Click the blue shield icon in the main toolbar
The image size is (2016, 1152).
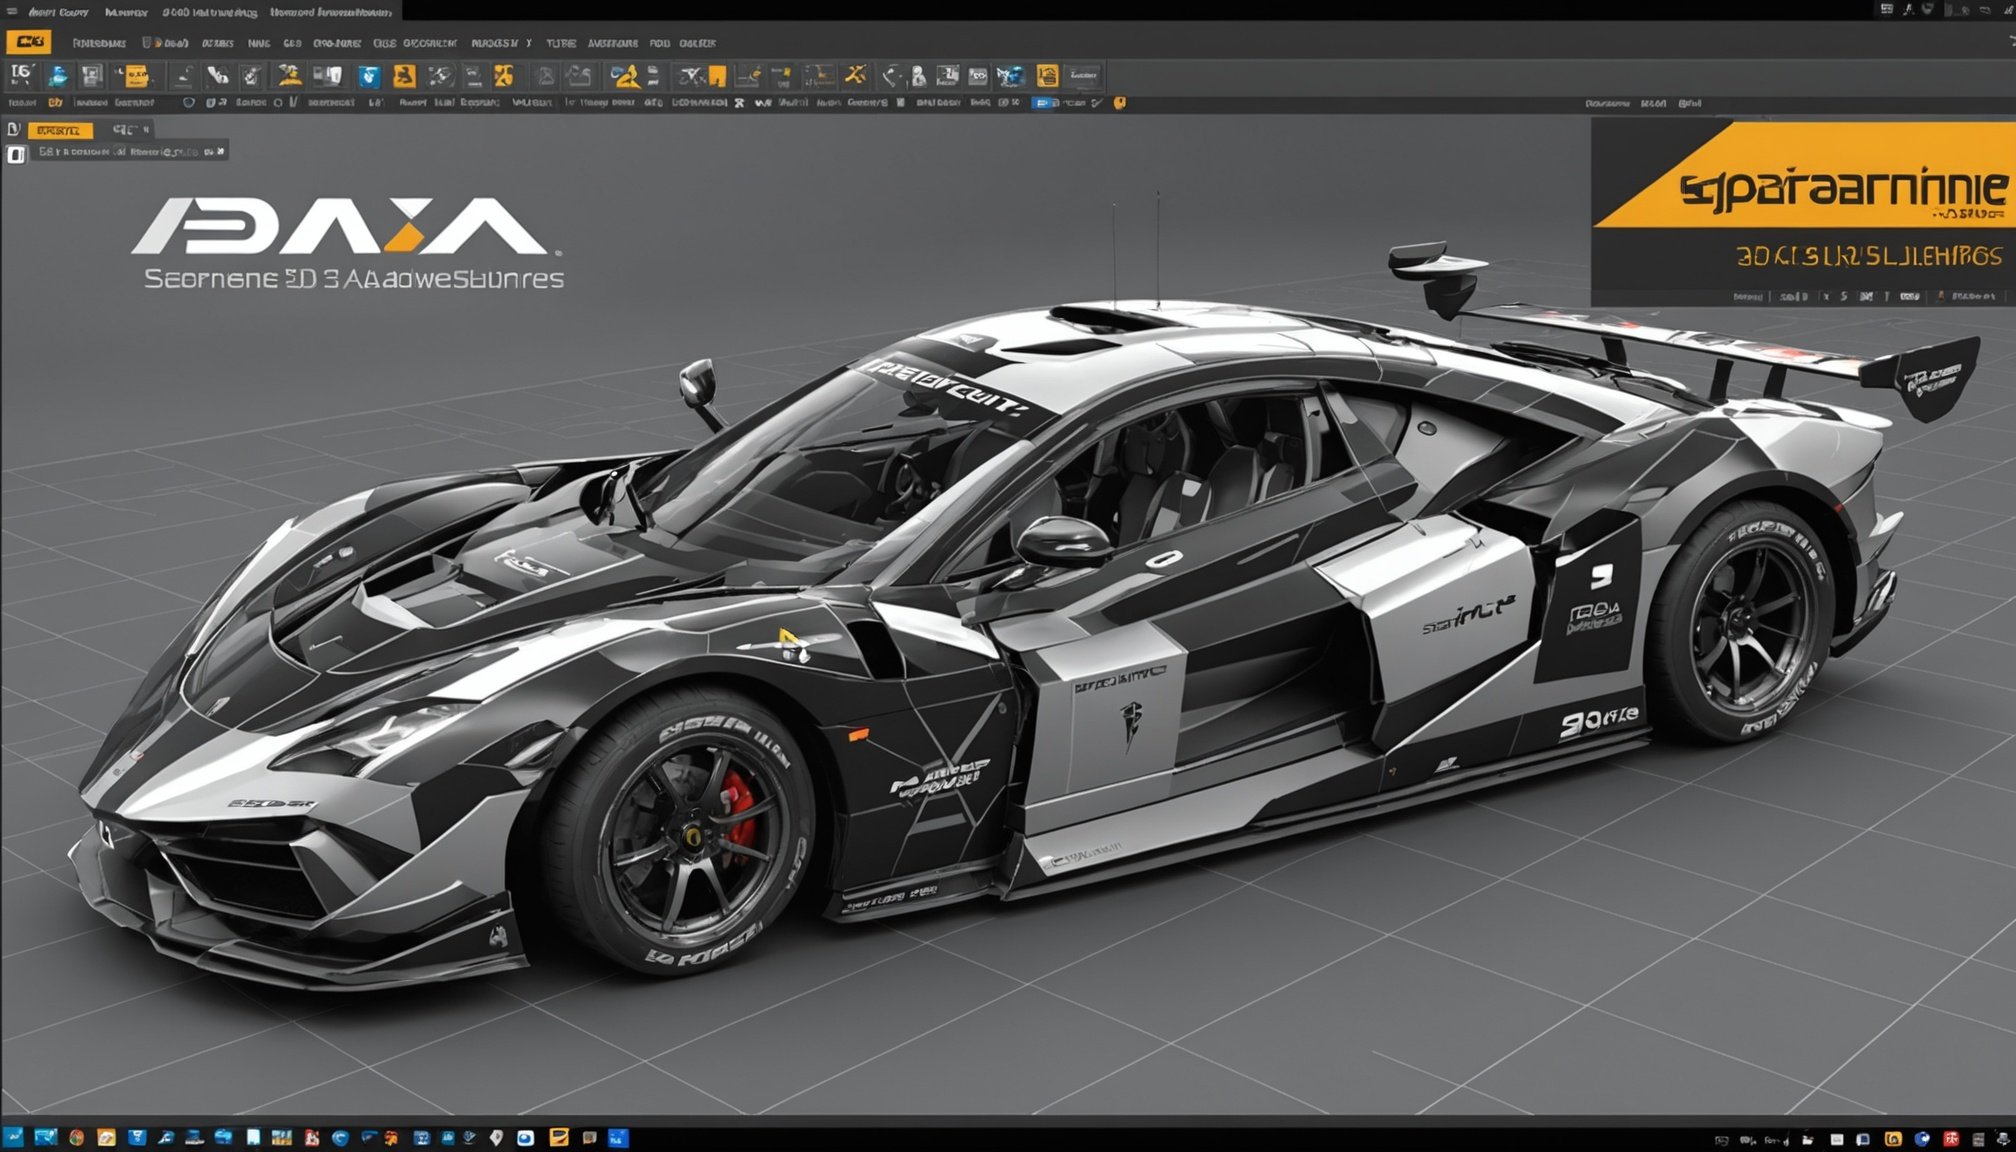point(369,76)
